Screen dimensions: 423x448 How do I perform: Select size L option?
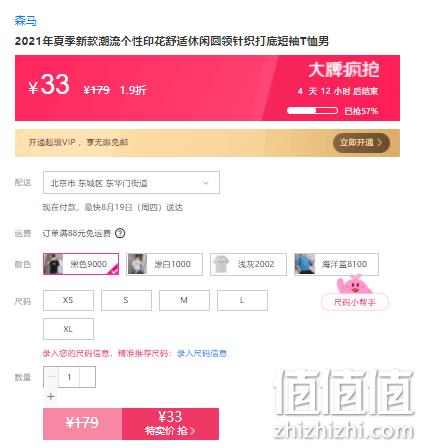tap(242, 300)
